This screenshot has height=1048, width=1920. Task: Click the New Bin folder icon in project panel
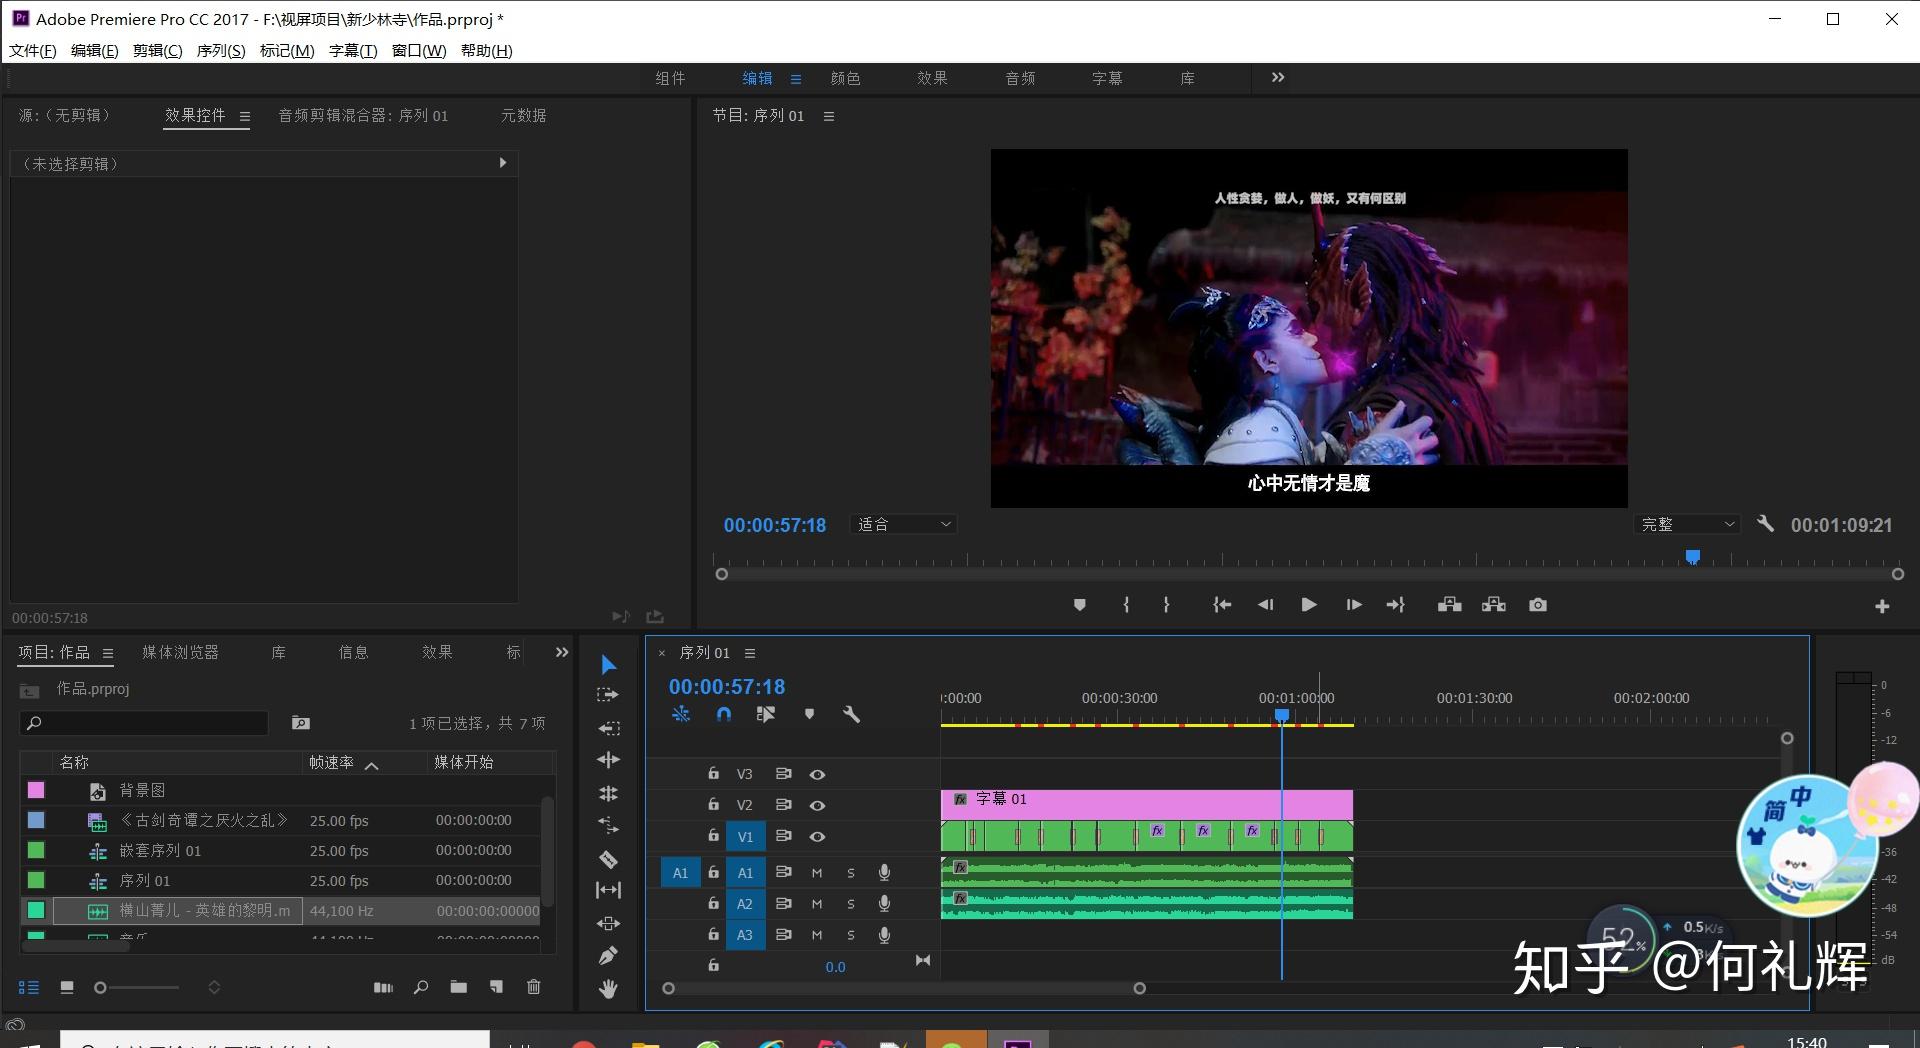[x=458, y=987]
